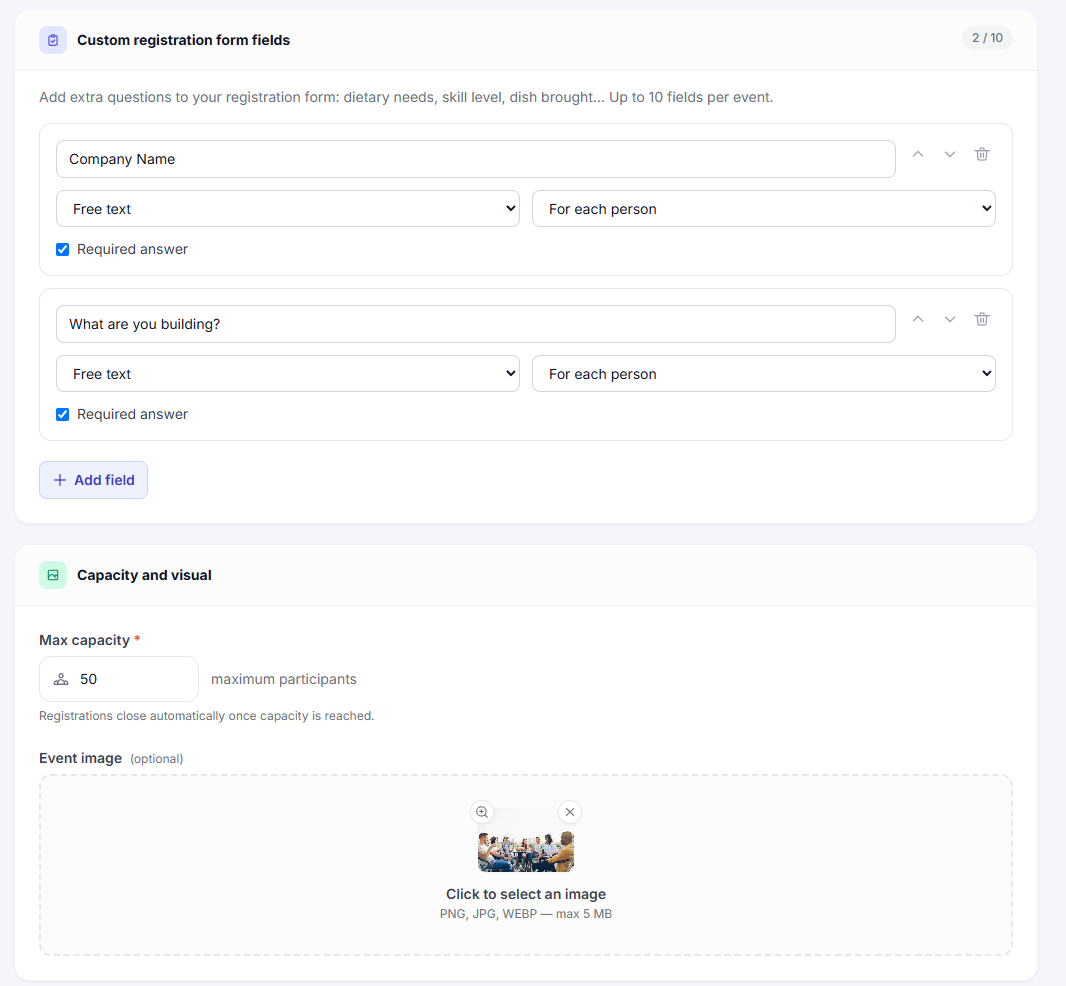
Task: Click the Max capacity input showing 50
Action: pos(119,679)
